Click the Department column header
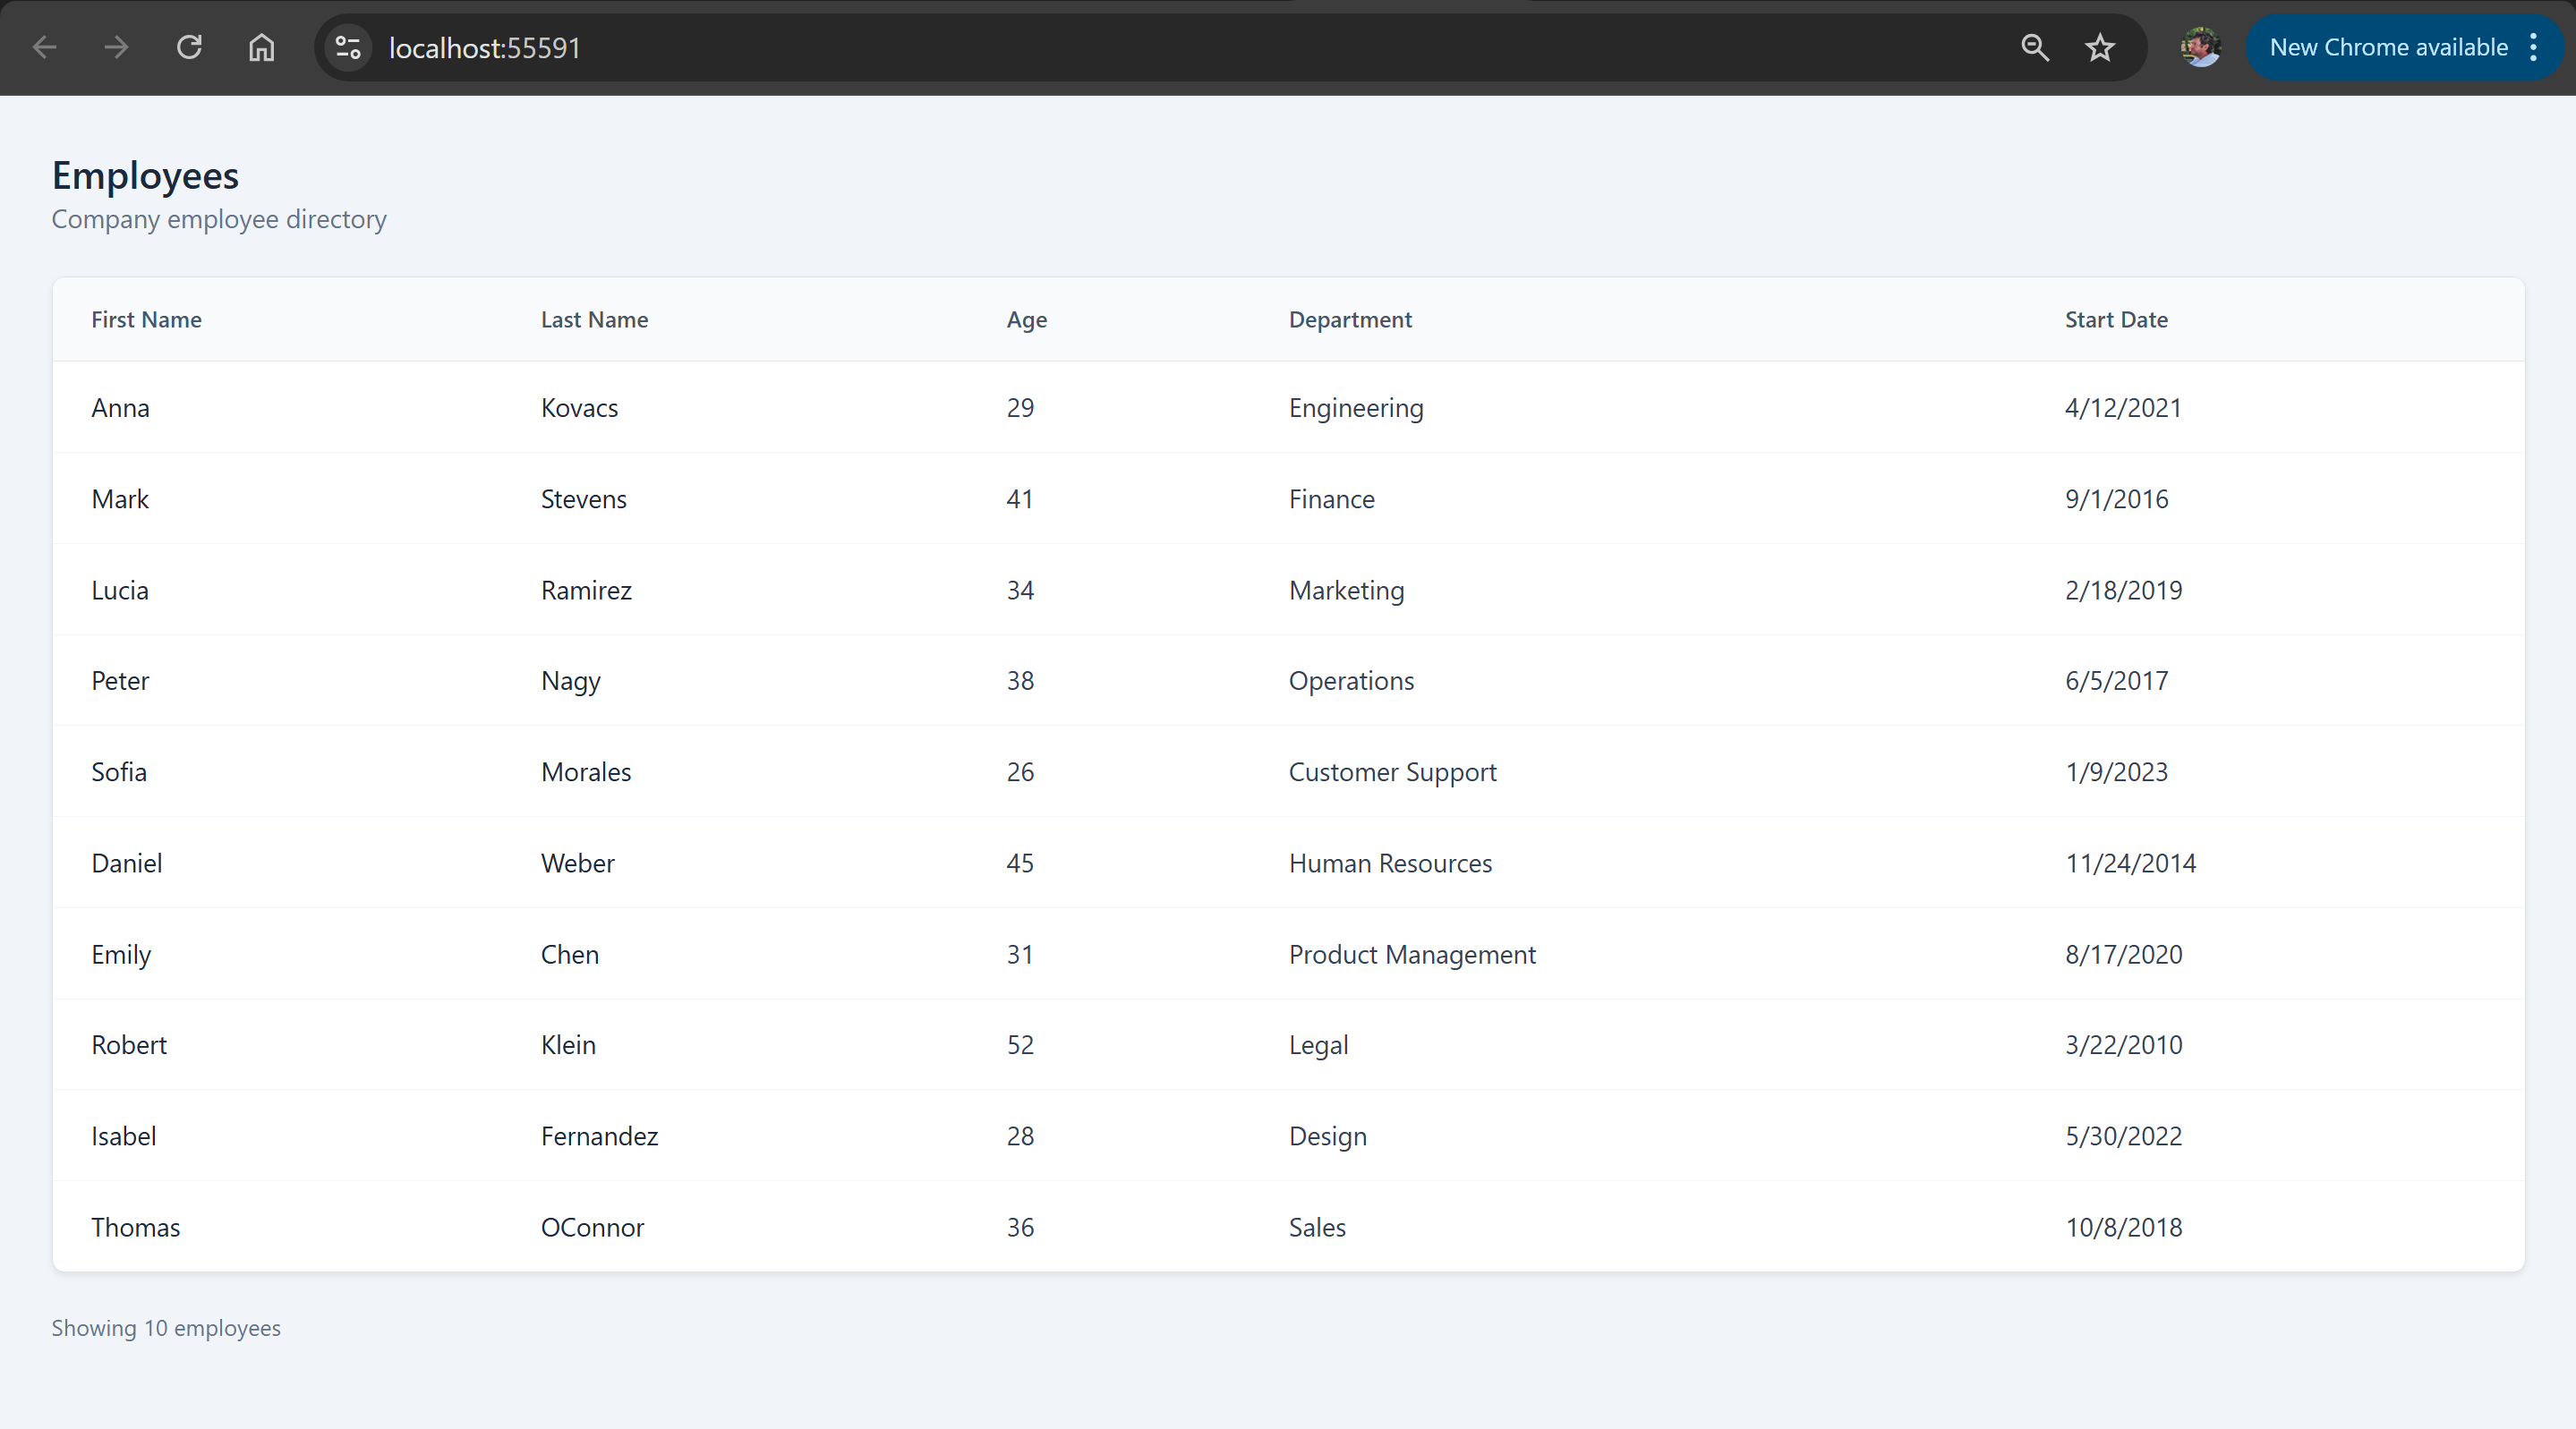 point(1350,320)
